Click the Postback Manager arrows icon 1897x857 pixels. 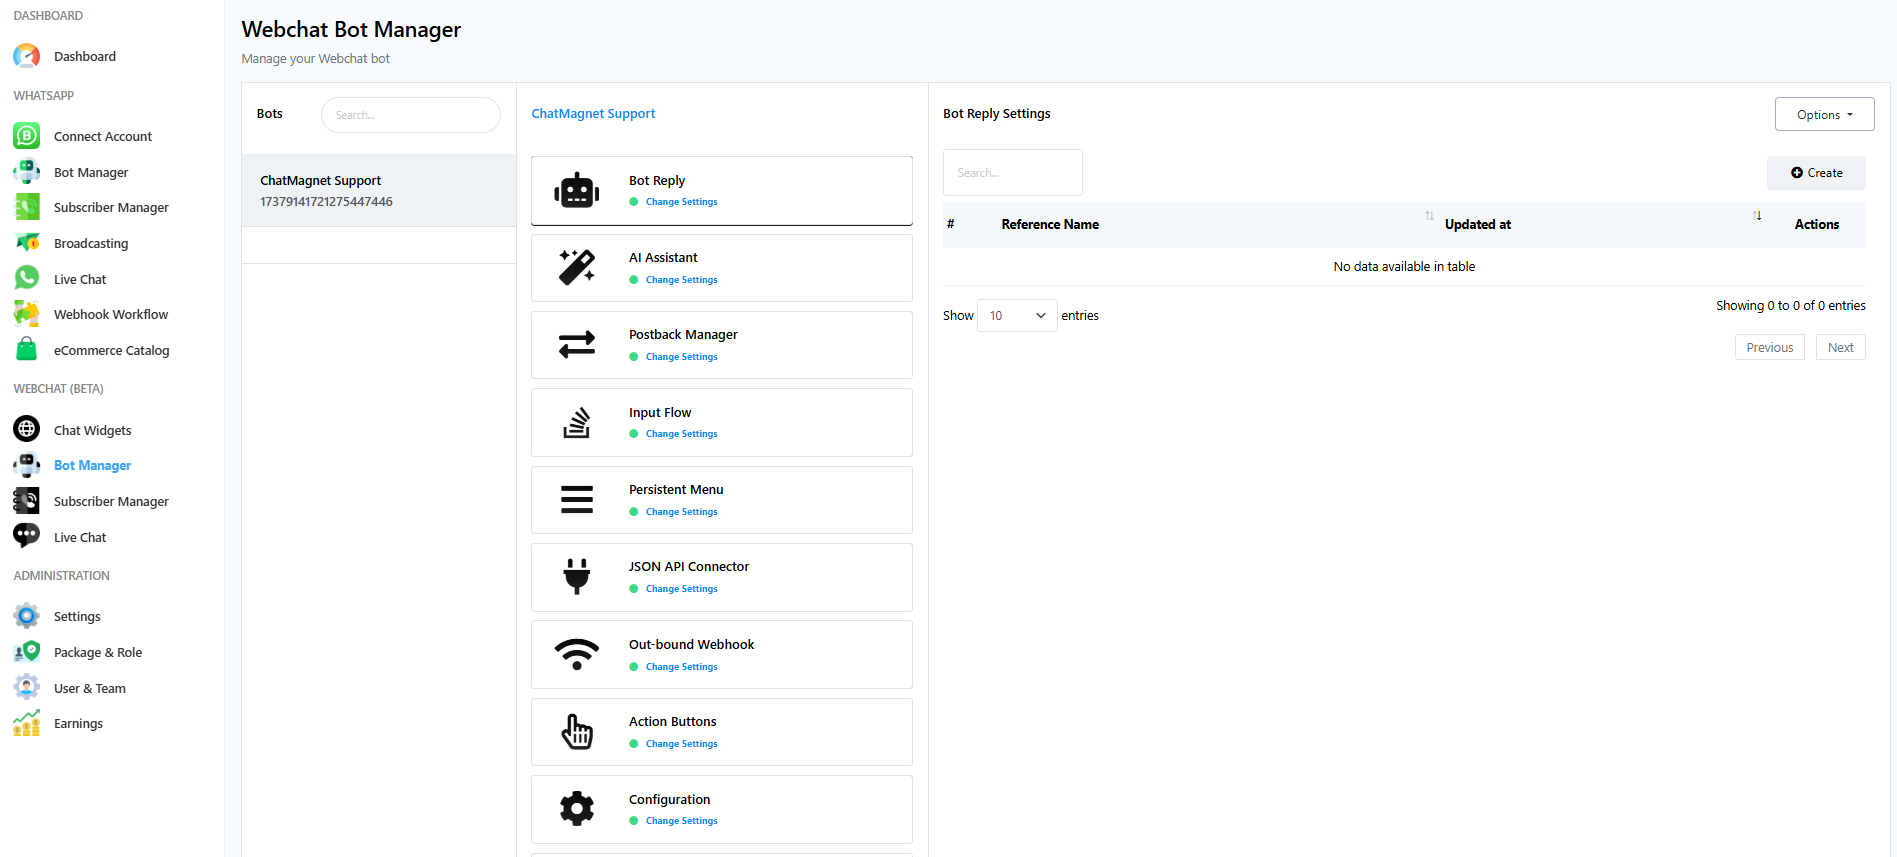point(577,345)
